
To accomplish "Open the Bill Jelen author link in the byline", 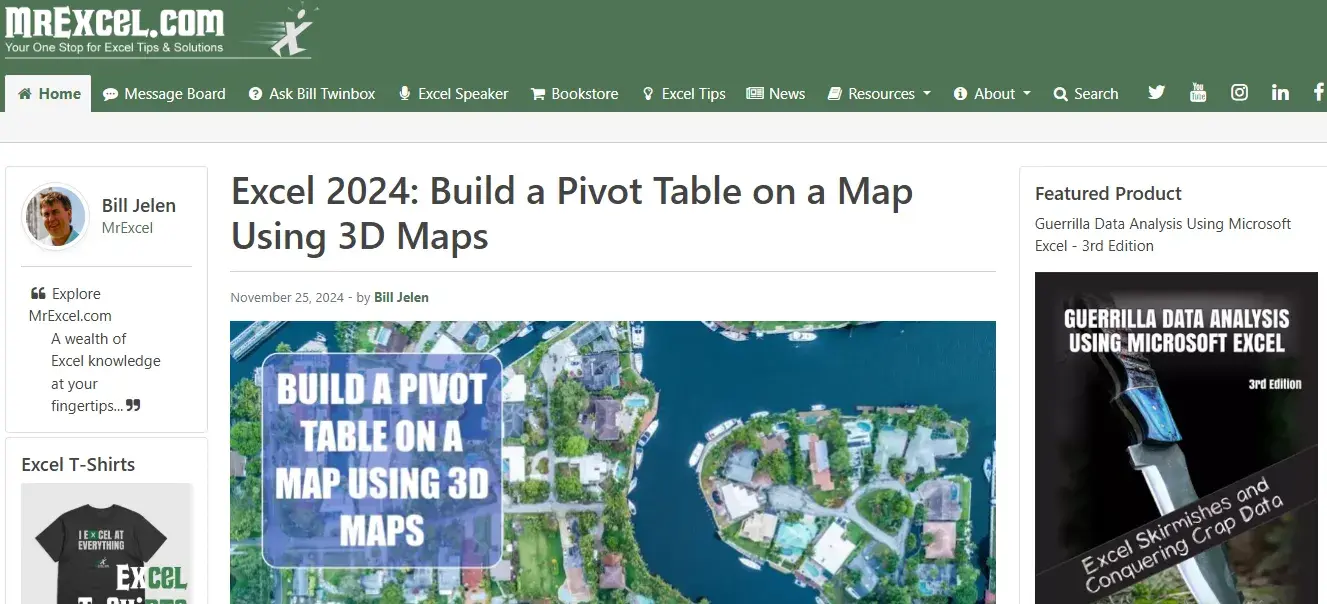I will [x=401, y=298].
